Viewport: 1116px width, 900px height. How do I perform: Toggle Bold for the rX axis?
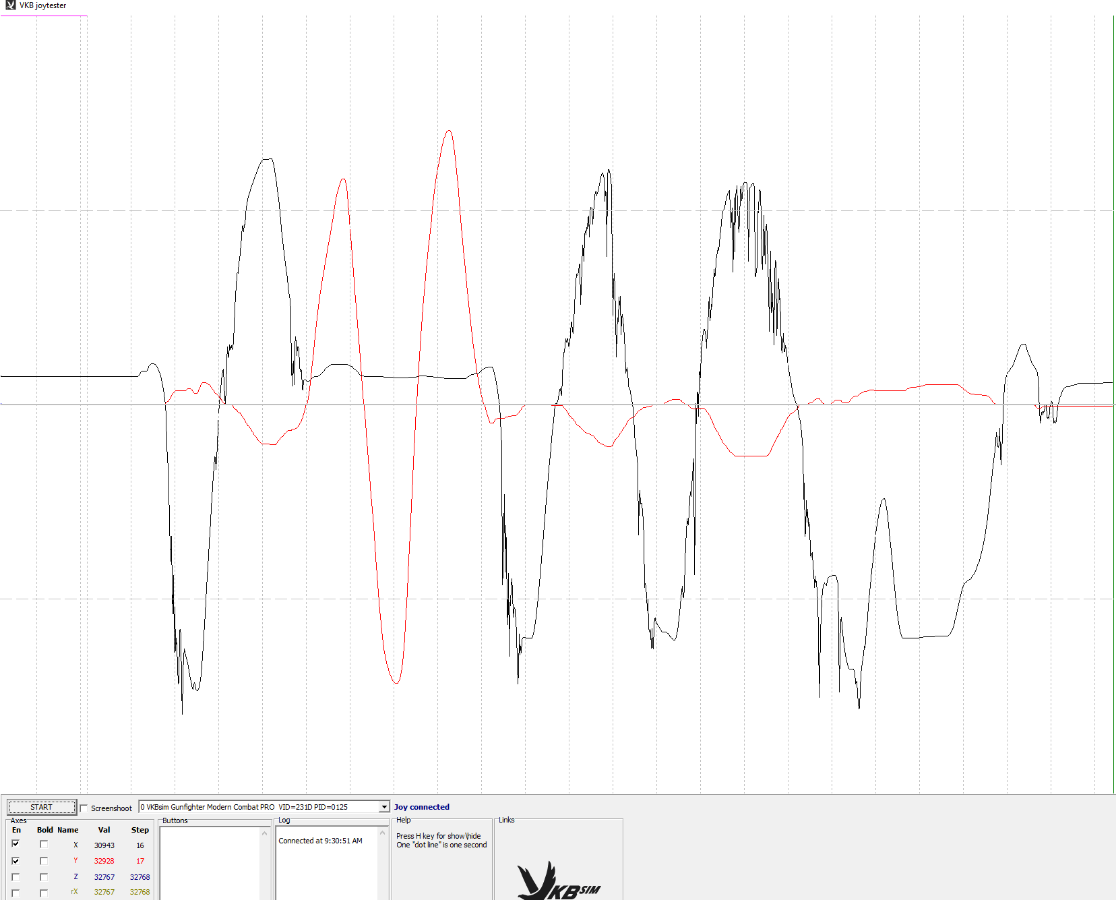[44, 892]
